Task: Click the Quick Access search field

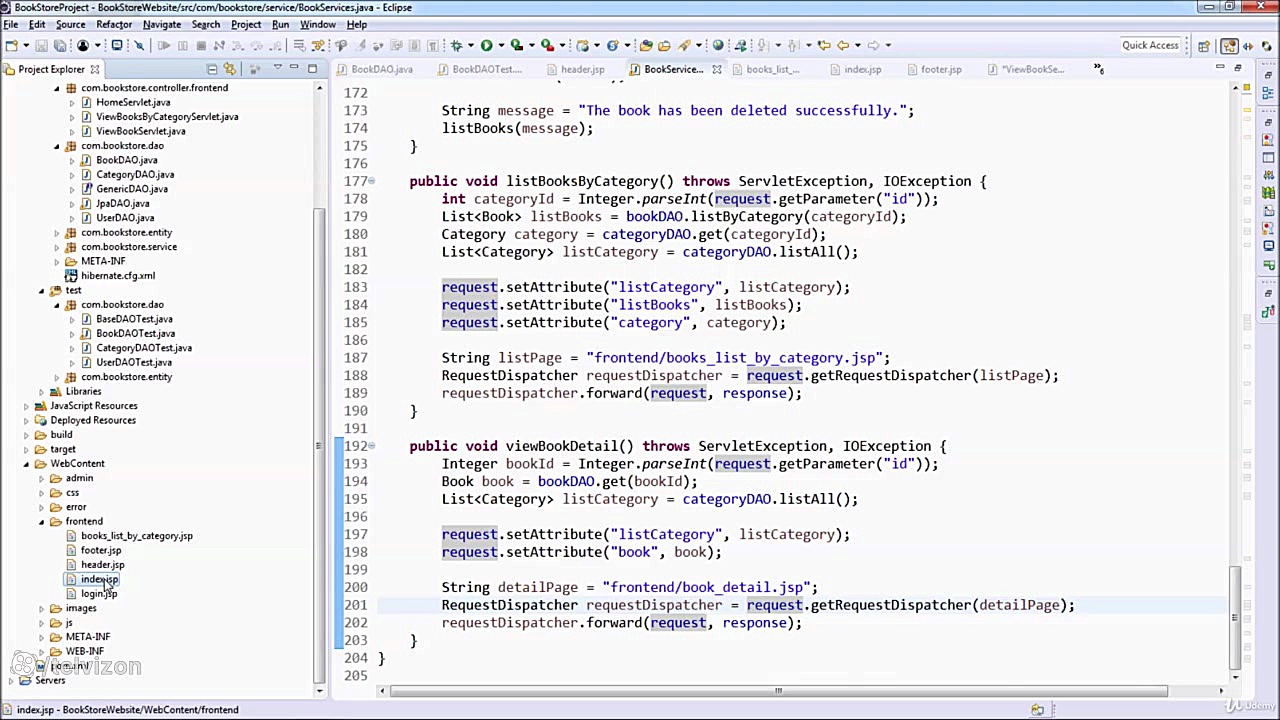Action: click(1150, 45)
